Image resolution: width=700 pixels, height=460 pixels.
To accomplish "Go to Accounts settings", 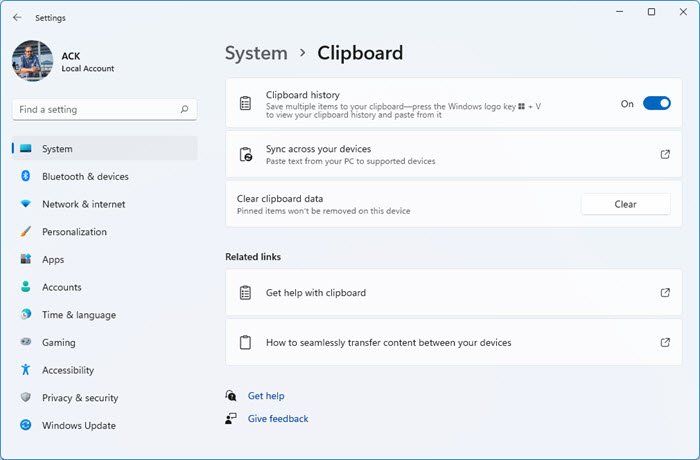I will pyautogui.click(x=61, y=287).
